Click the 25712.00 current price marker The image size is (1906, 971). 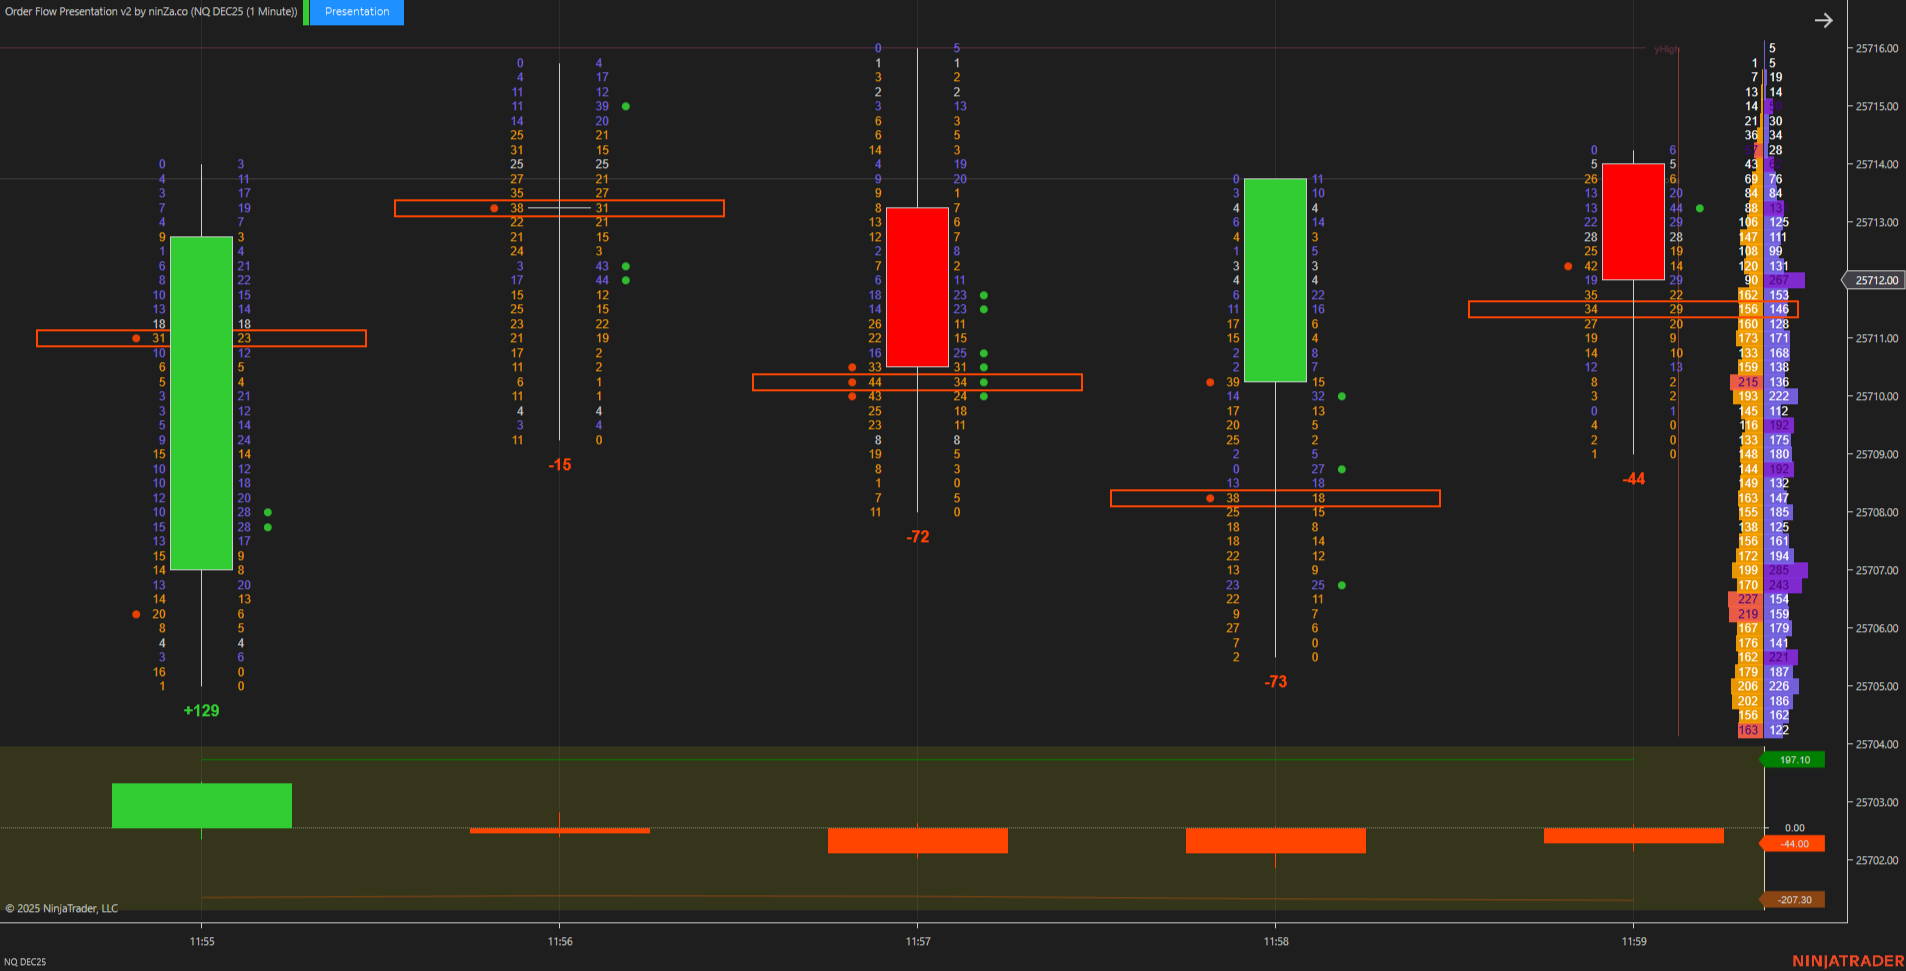1875,280
